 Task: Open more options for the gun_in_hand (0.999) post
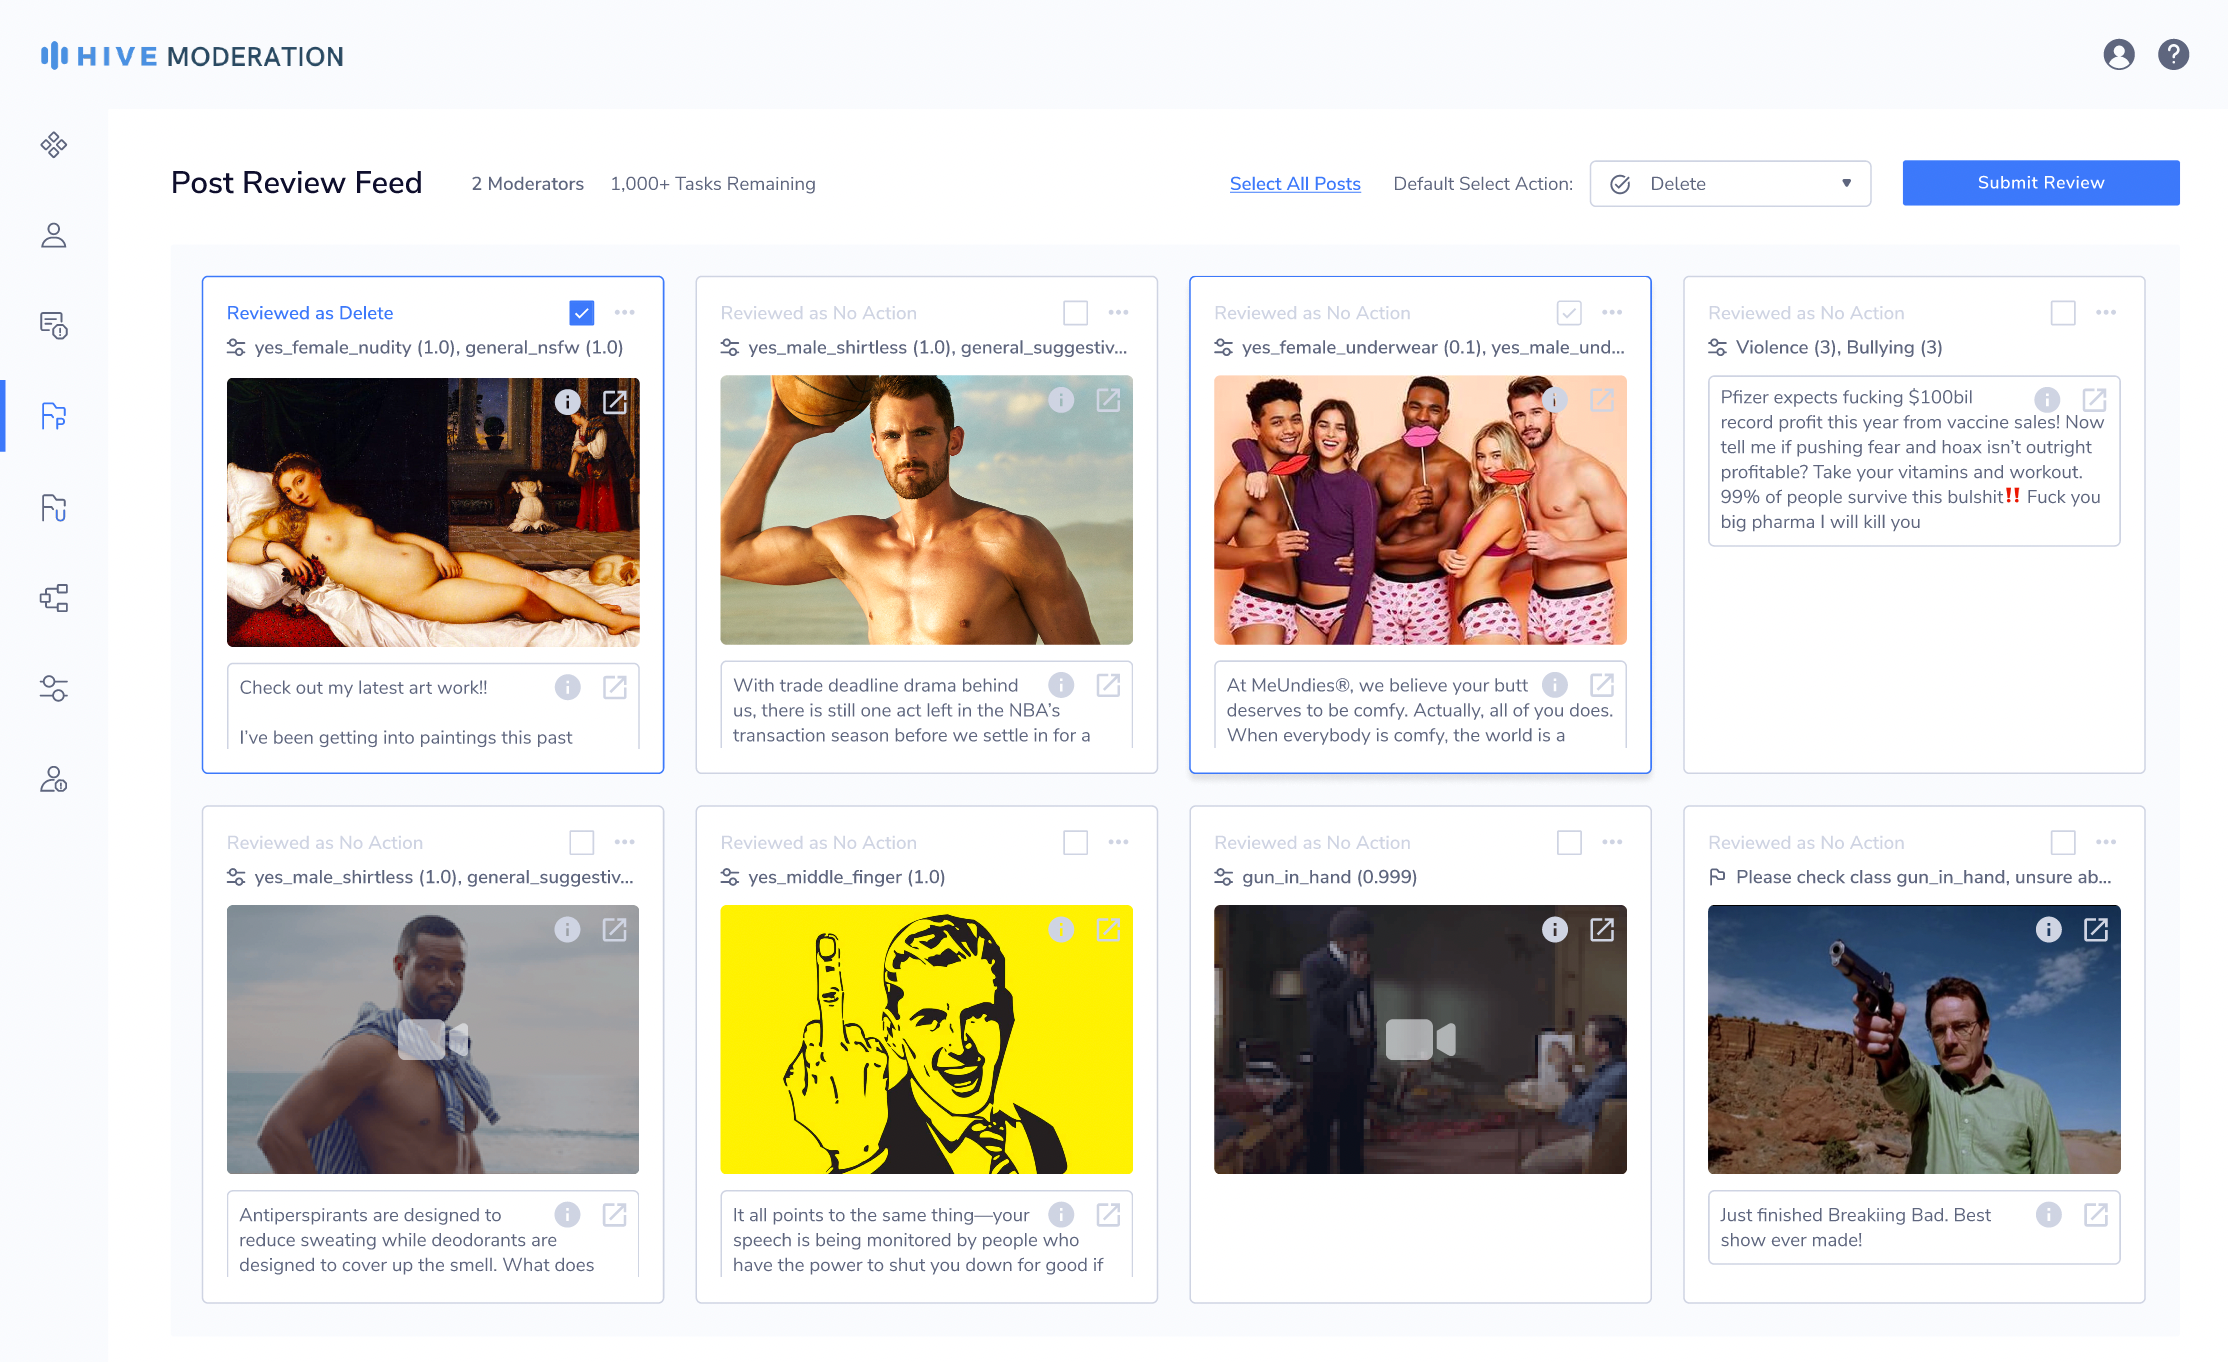pos(1612,843)
